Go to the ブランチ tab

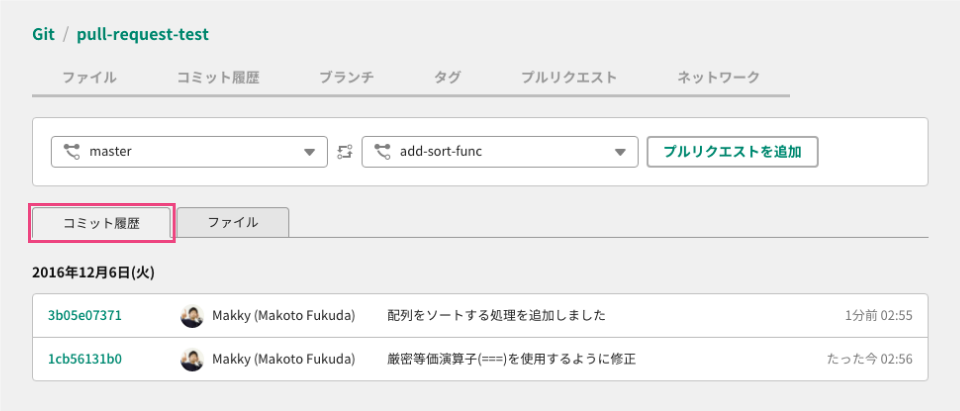point(347,78)
